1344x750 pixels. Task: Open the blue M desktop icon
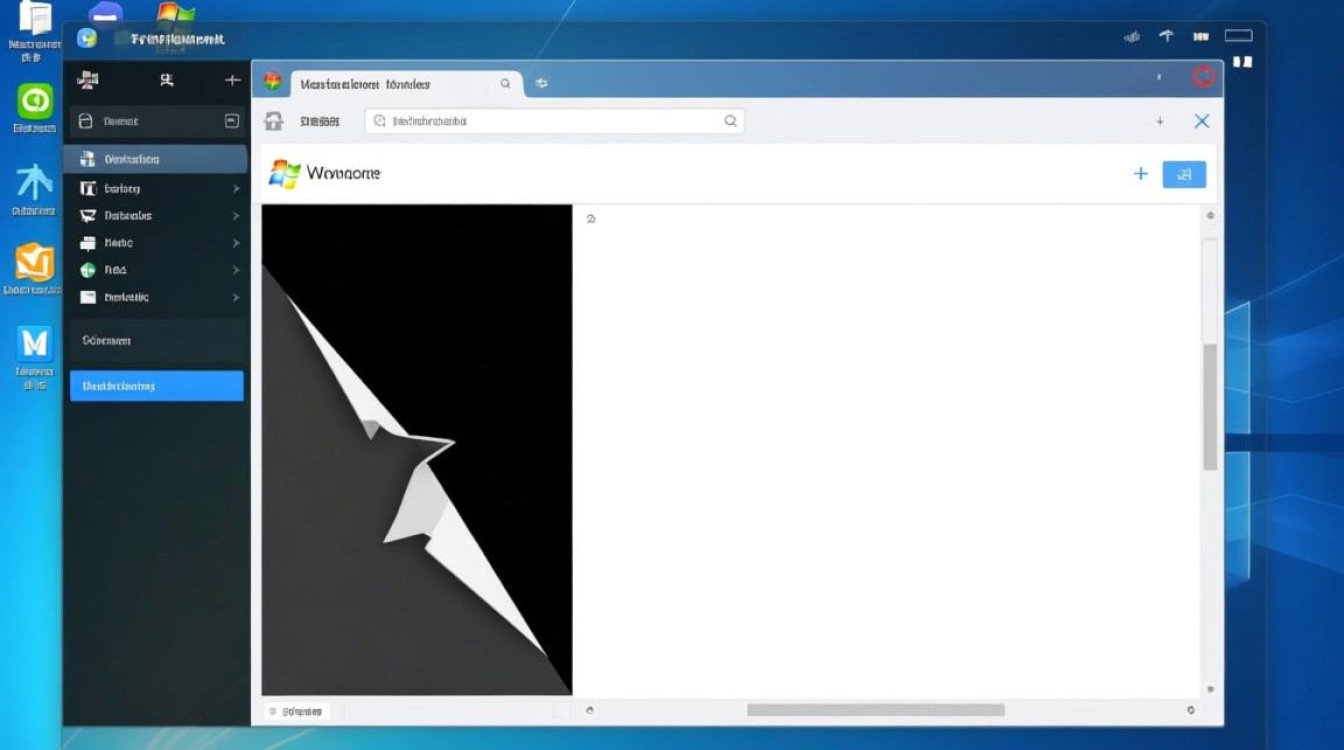[35, 344]
